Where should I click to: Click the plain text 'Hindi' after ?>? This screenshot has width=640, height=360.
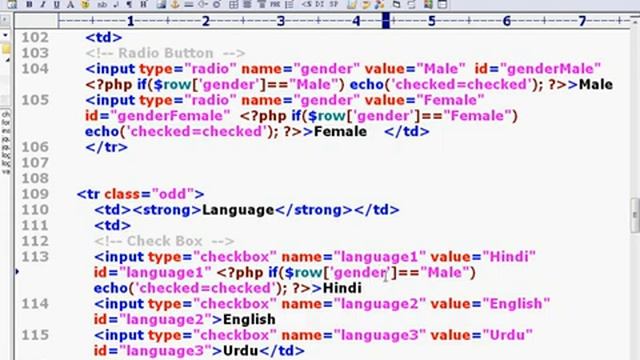342,288
